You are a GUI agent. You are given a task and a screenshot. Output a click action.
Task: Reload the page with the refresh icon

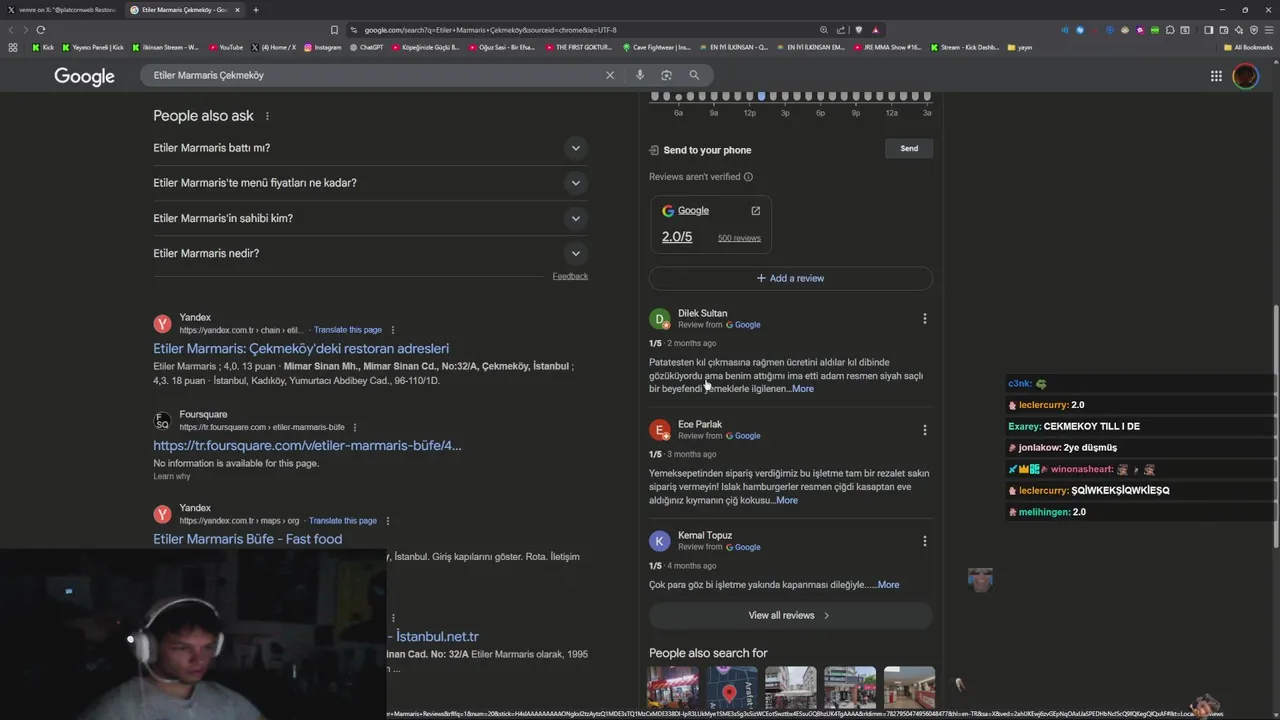point(41,30)
